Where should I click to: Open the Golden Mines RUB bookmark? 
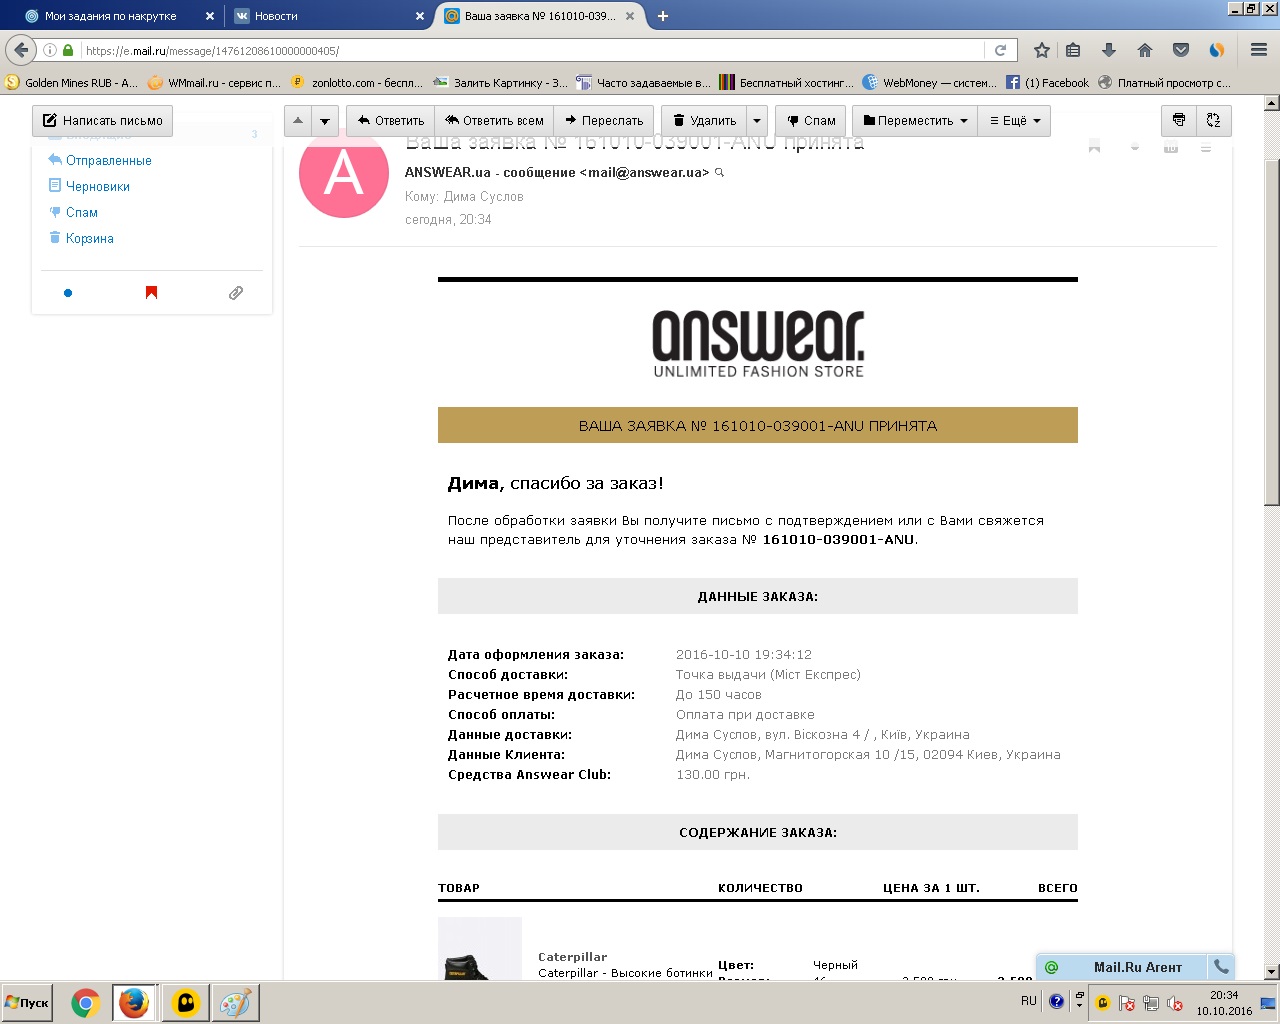(x=72, y=83)
